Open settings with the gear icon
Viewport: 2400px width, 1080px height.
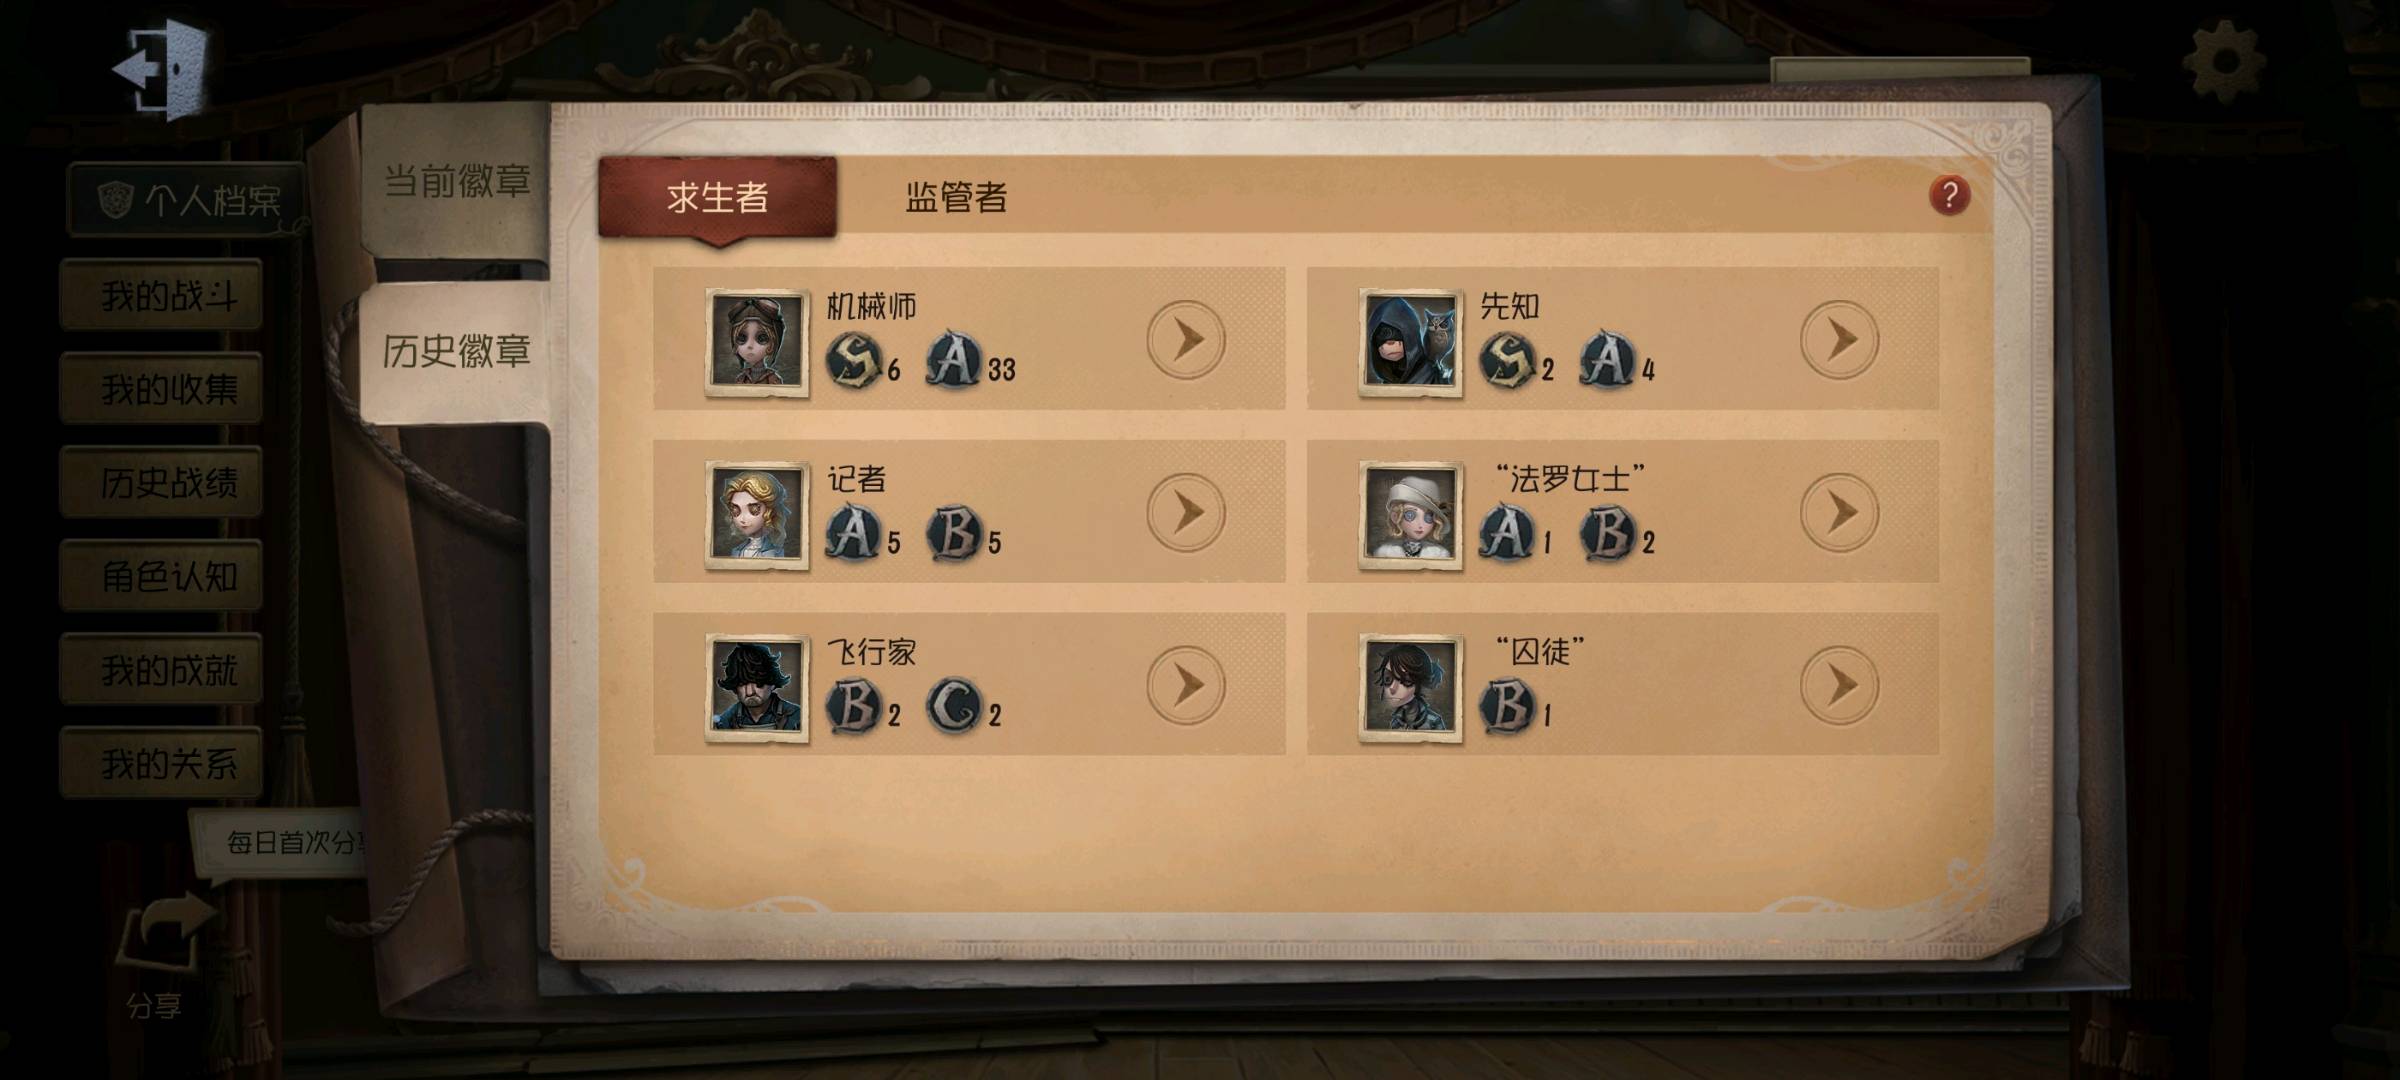(x=2222, y=62)
